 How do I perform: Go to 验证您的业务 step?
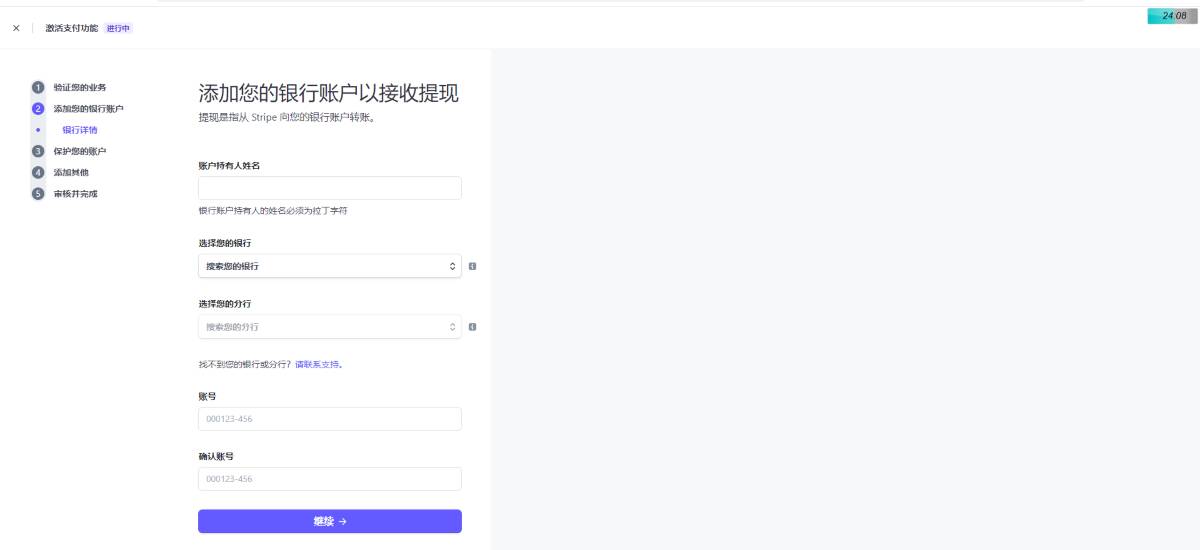click(80, 87)
